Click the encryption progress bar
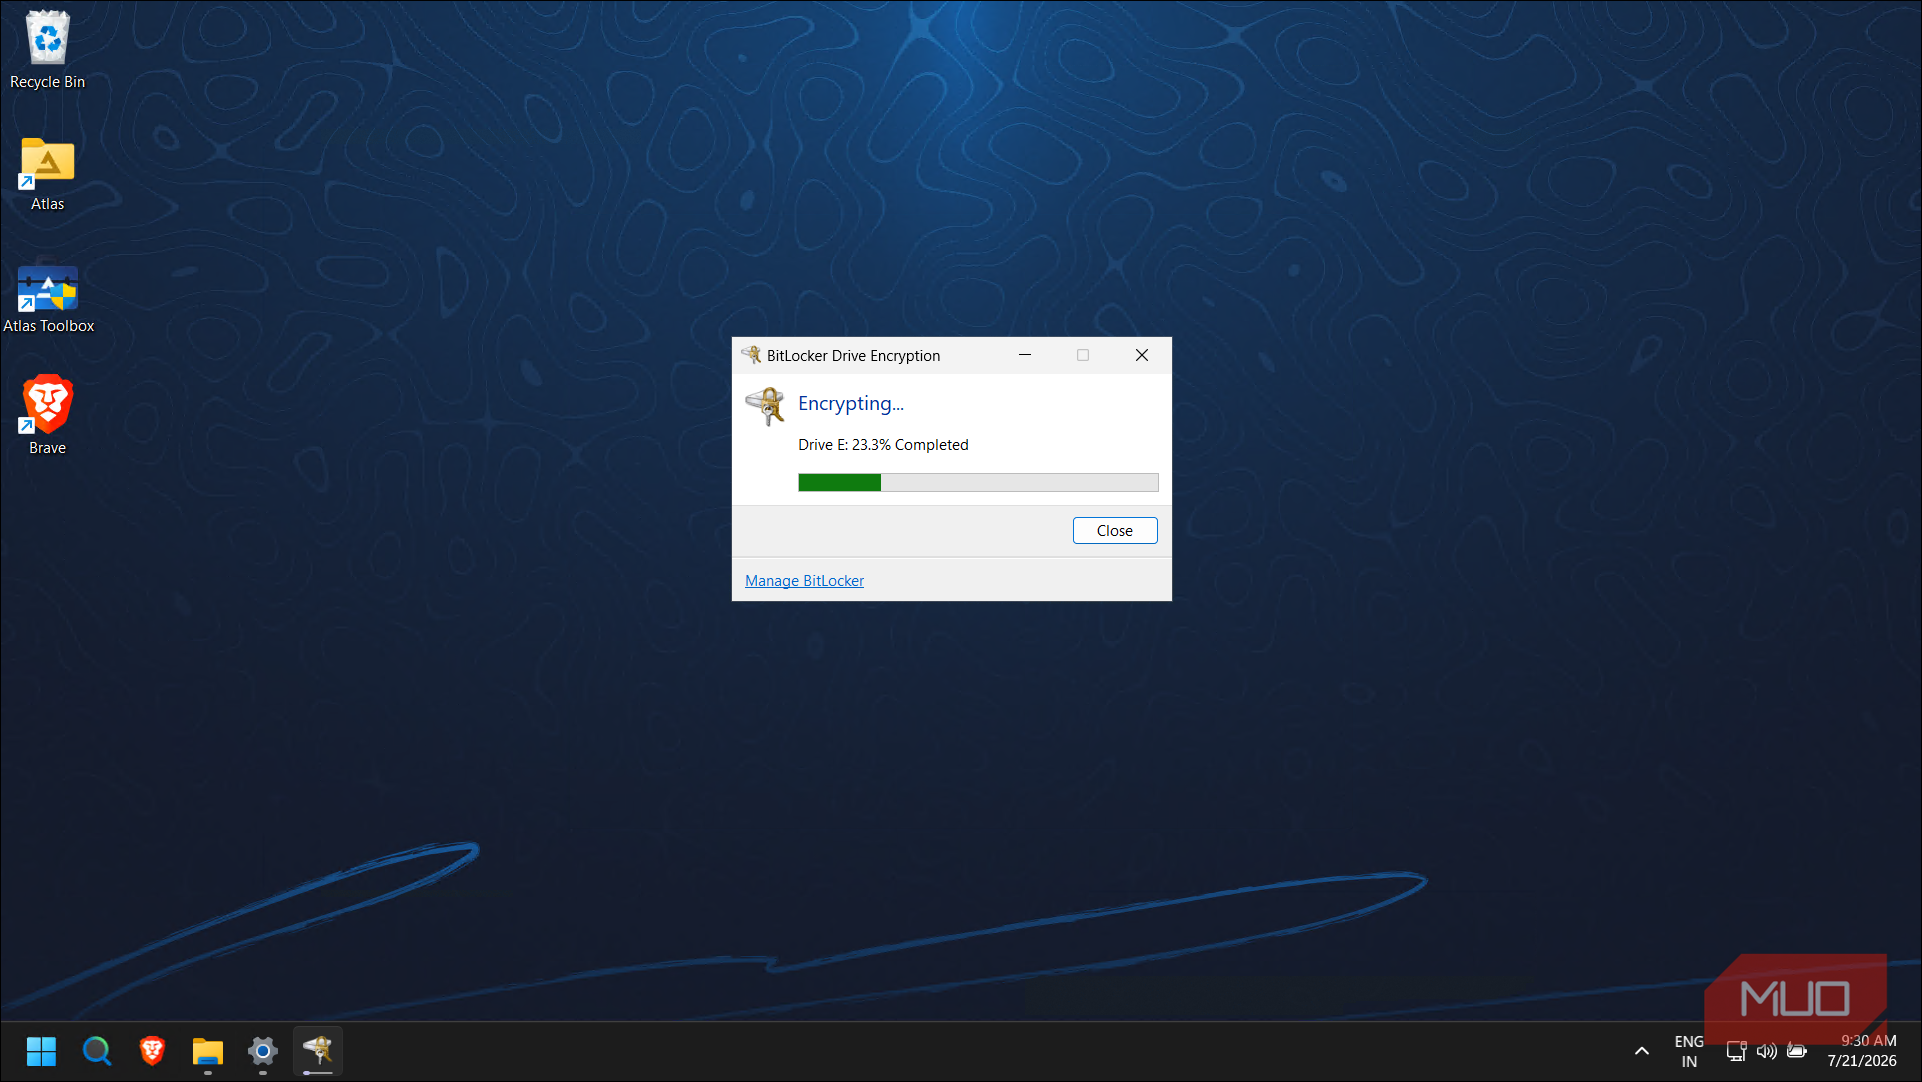 pyautogui.click(x=978, y=483)
